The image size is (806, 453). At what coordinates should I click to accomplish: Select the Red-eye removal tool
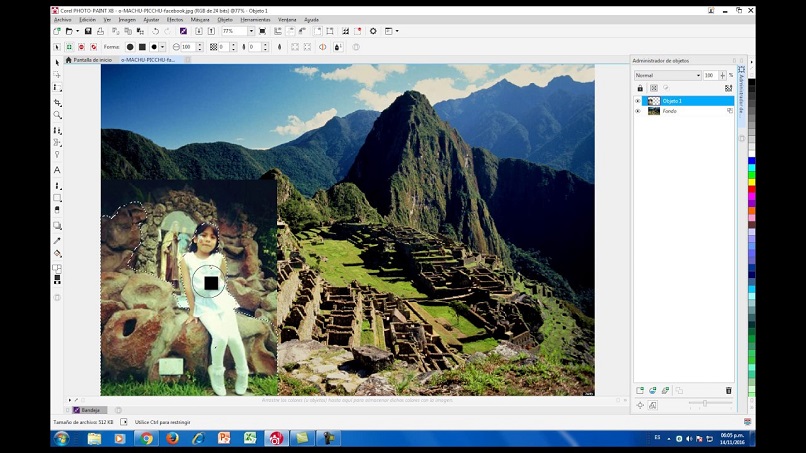(x=57, y=155)
